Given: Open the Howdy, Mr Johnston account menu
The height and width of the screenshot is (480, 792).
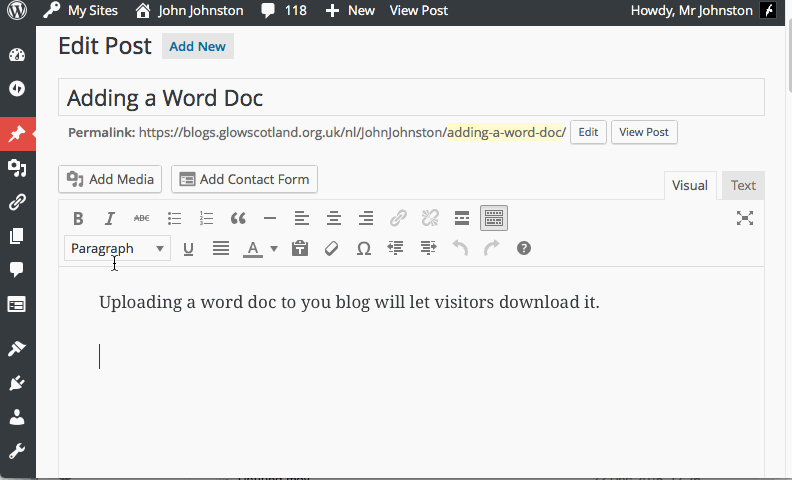Looking at the screenshot, I should 704,11.
